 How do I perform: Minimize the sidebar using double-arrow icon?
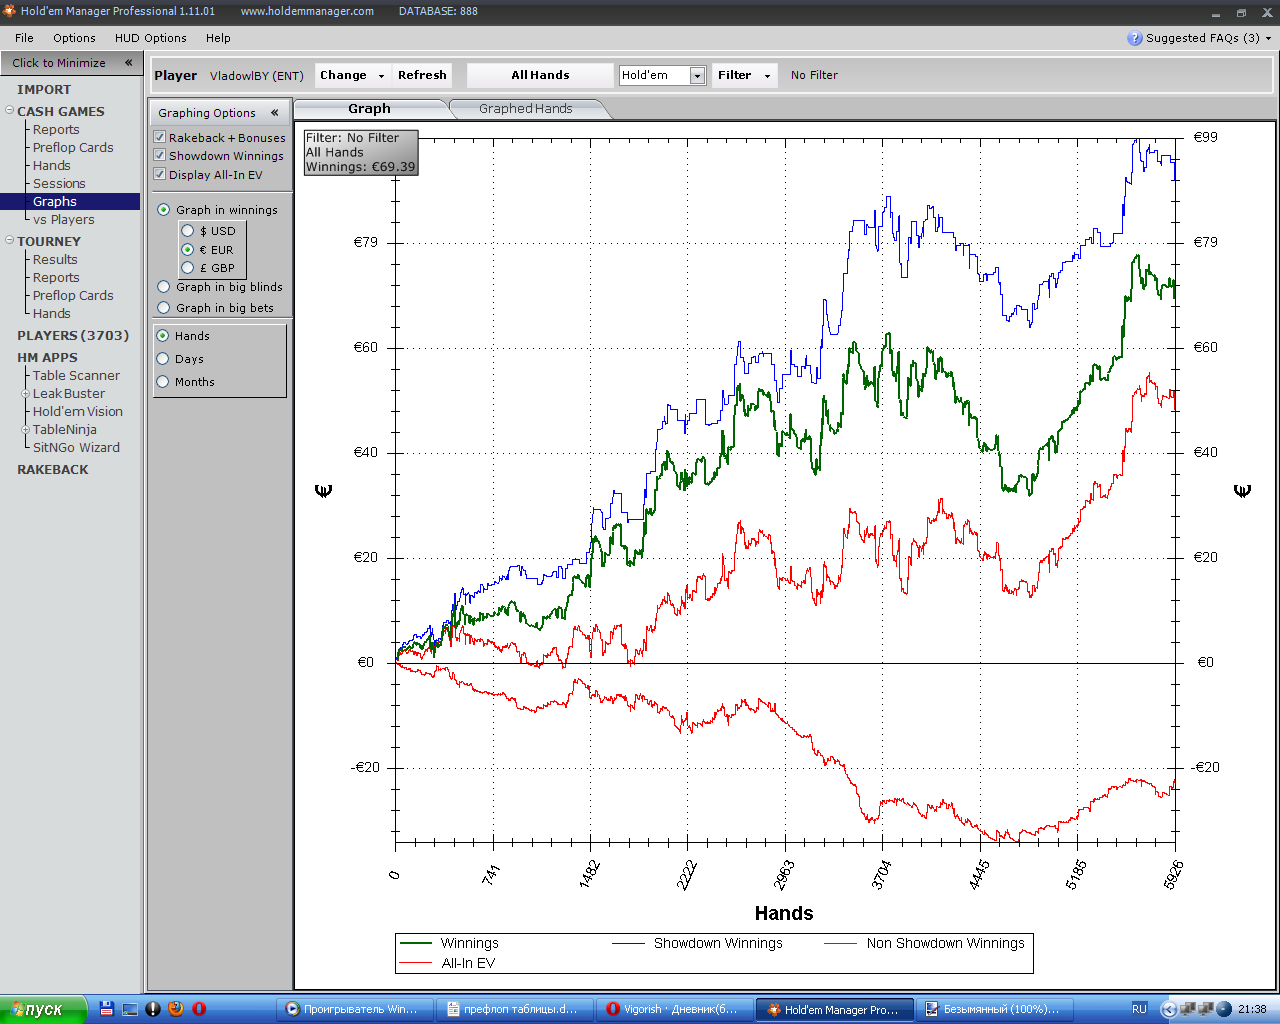tap(129, 63)
